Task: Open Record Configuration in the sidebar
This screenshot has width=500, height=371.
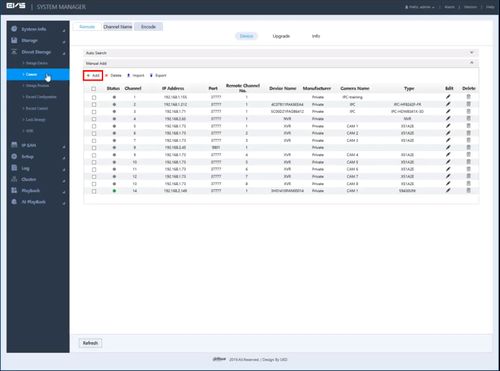Action: (x=41, y=97)
